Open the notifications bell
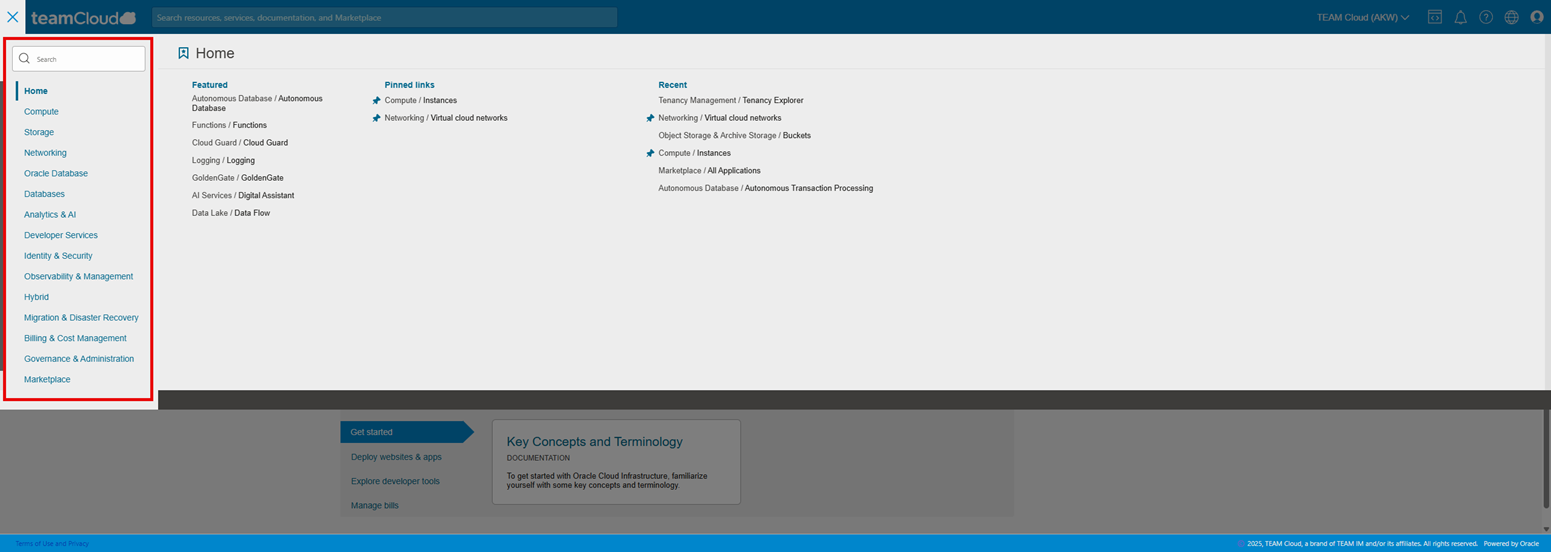 pyautogui.click(x=1460, y=17)
